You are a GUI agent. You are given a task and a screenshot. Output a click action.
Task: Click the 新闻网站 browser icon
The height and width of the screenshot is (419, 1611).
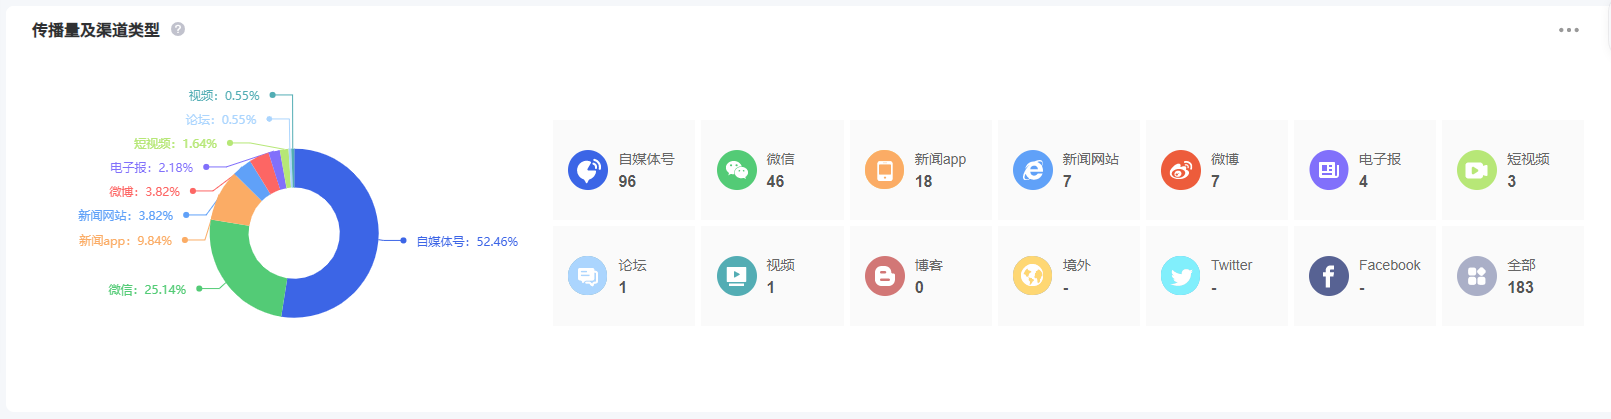[1032, 170]
